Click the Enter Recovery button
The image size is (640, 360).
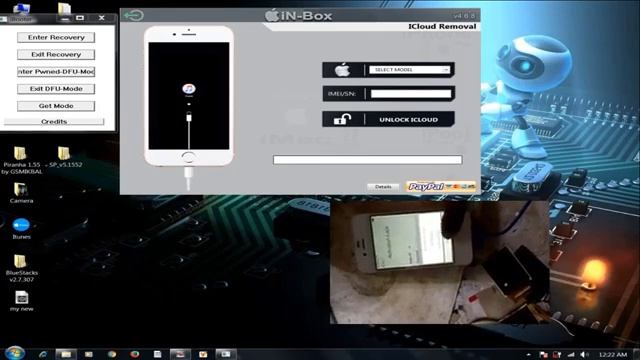pos(56,37)
